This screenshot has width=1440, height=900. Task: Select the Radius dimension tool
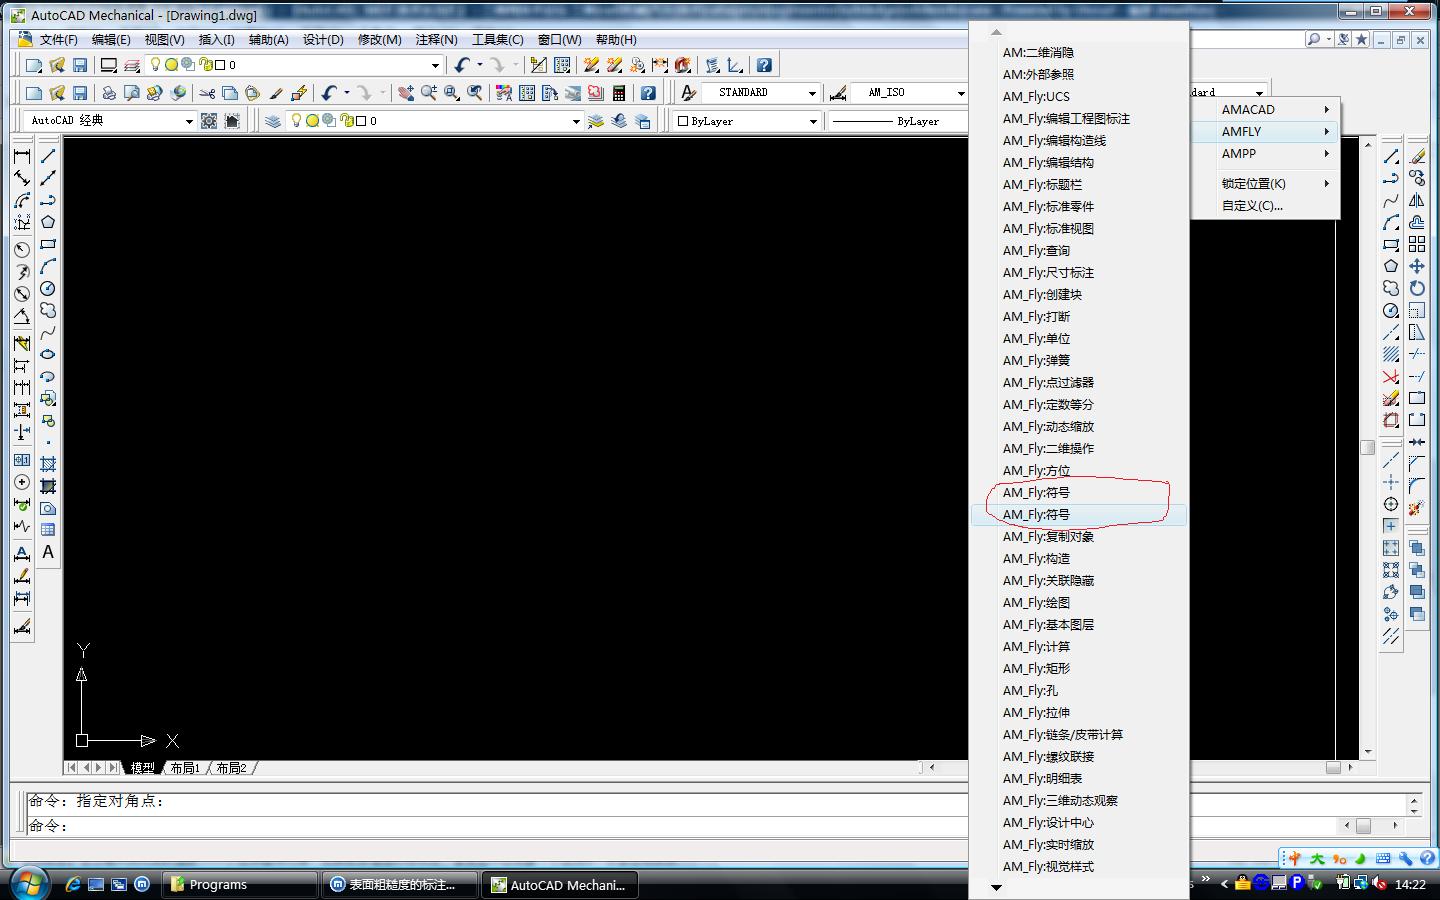click(21, 248)
